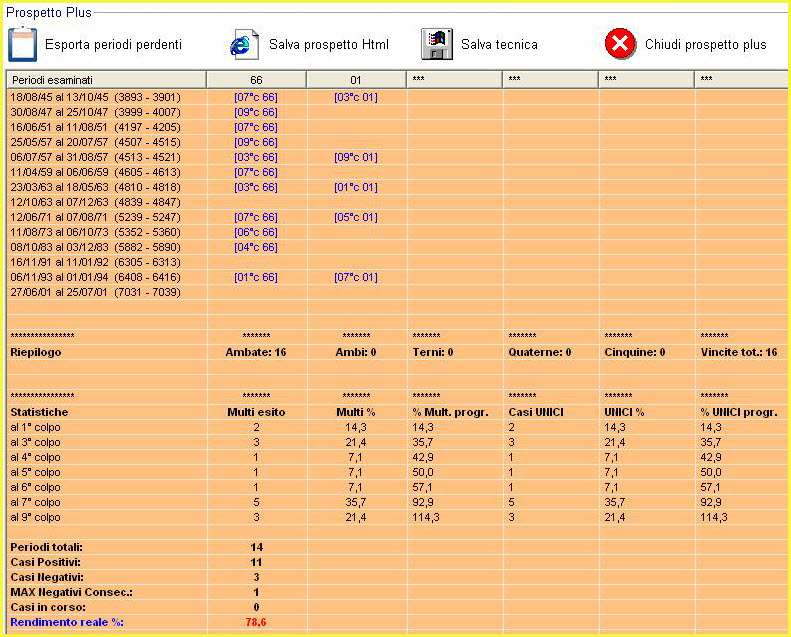Click the Casi Negativi: label
The height and width of the screenshot is (637, 791).
click(47, 577)
